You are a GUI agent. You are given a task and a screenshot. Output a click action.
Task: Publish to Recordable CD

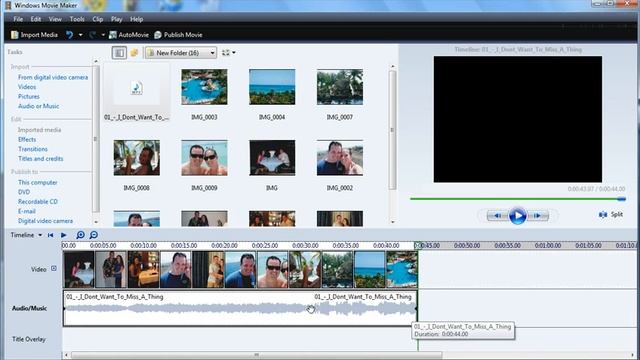(38, 202)
